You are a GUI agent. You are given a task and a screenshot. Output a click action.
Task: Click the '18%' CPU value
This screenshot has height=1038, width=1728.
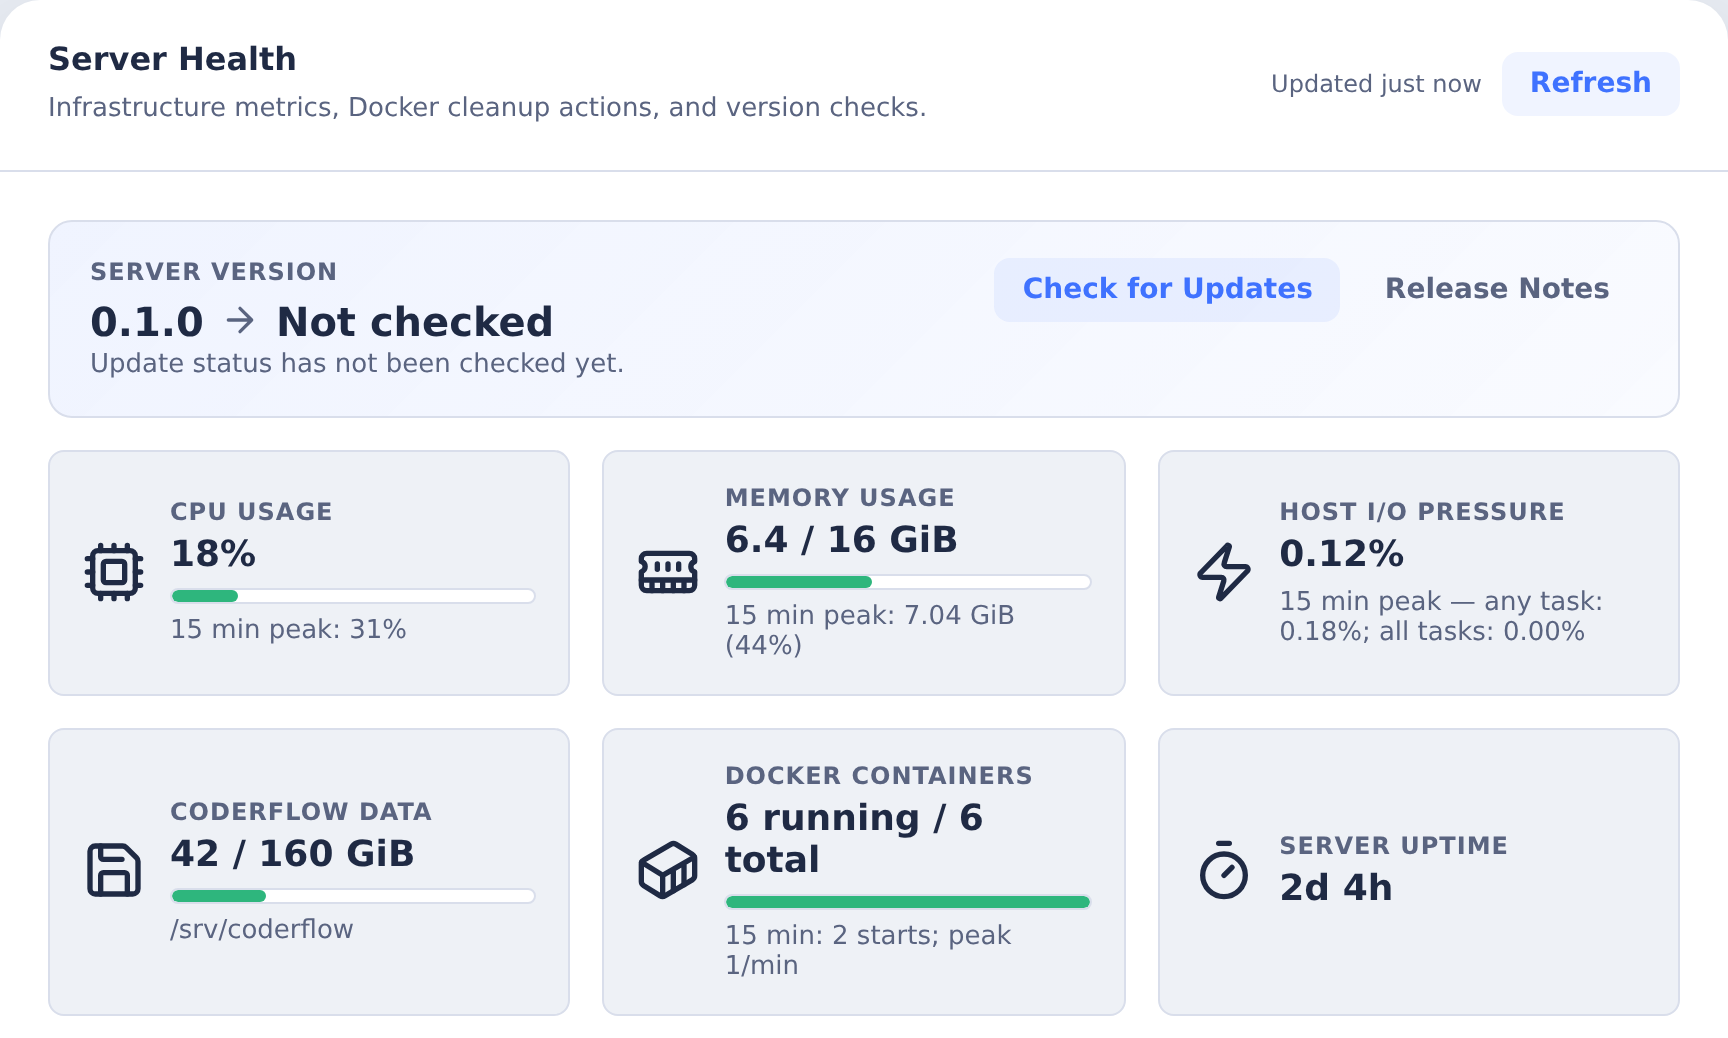coord(213,554)
